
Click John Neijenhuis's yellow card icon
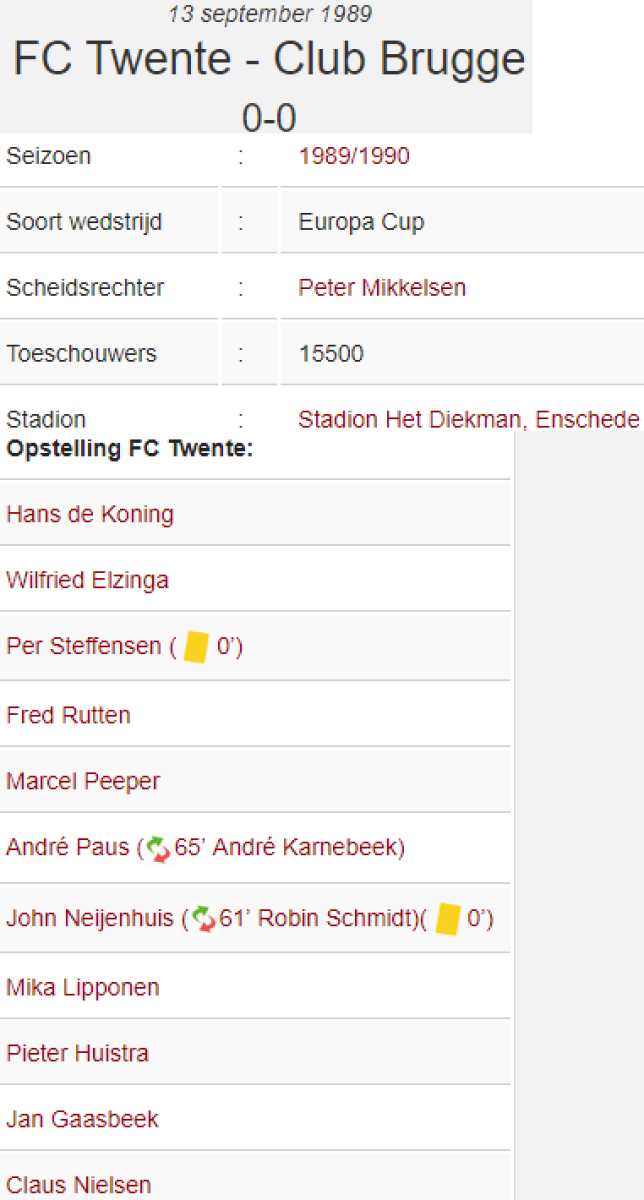pyautogui.click(x=448, y=919)
